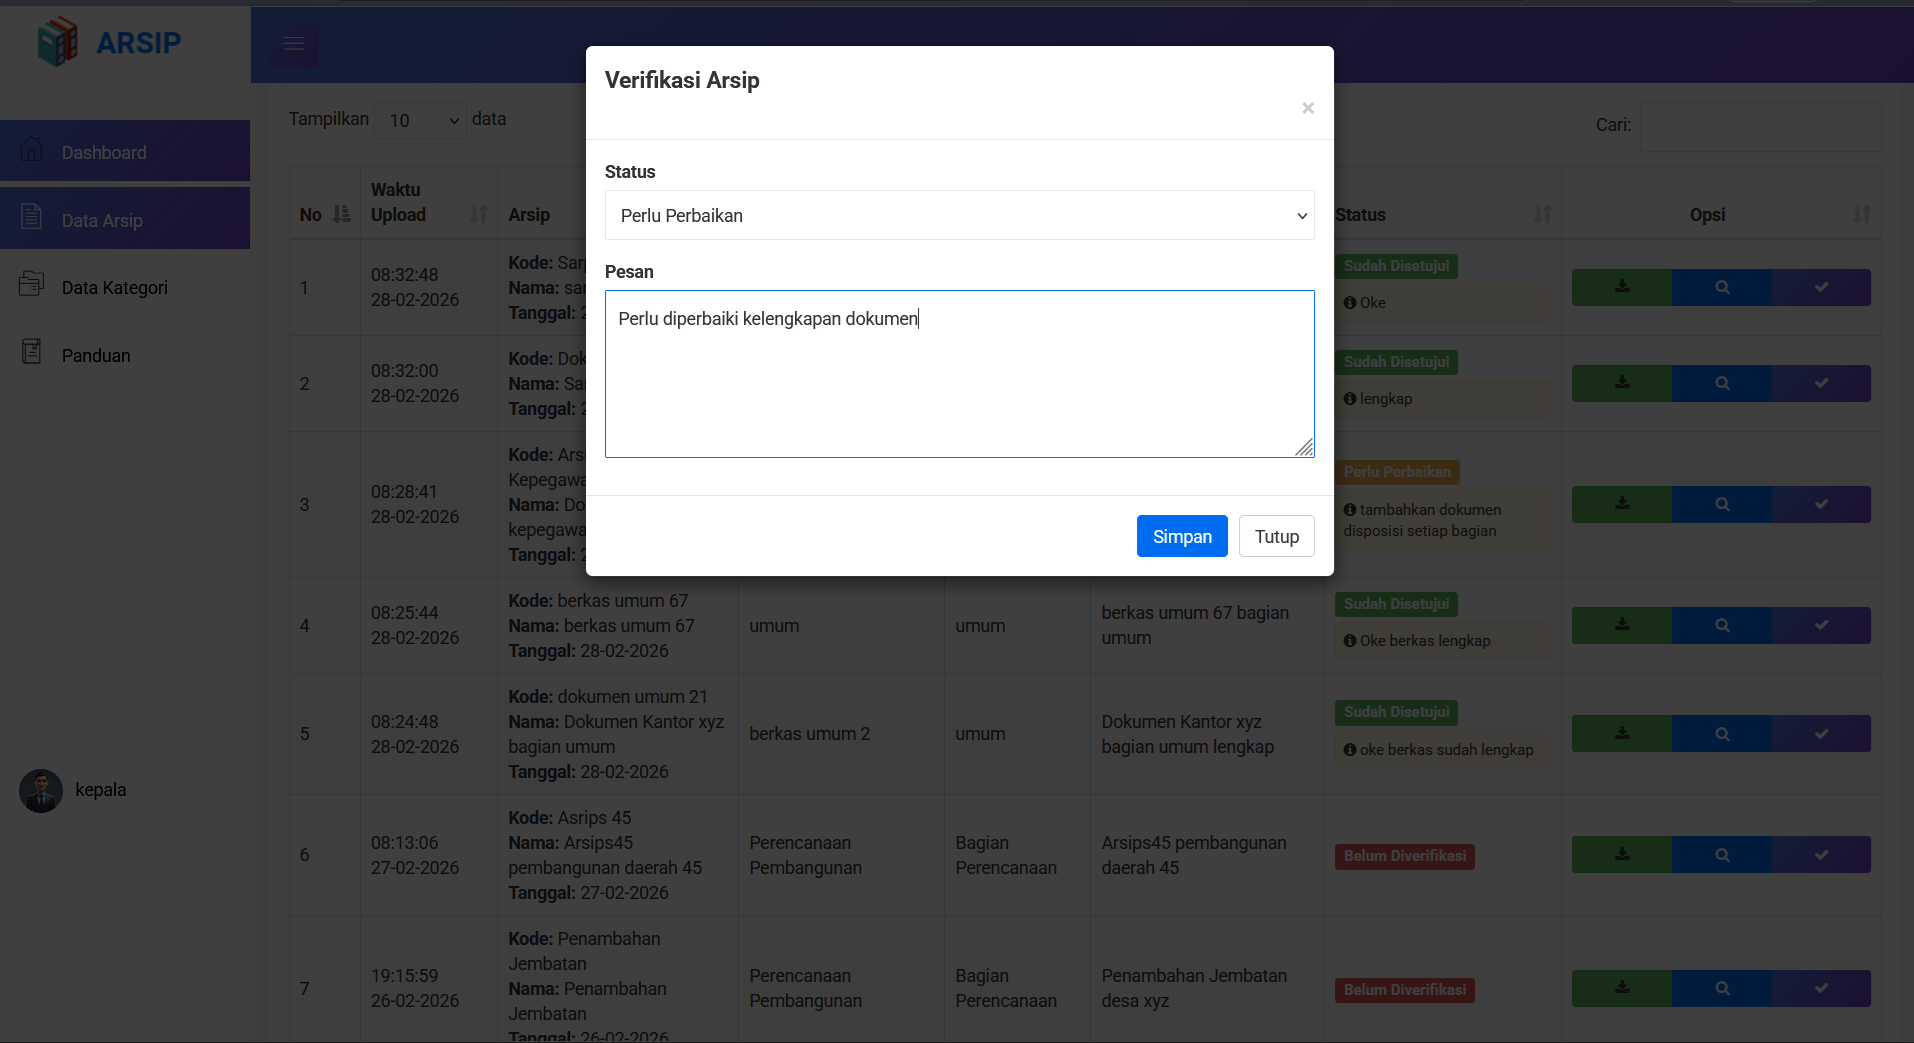Download the Asrips 45 archive
Image resolution: width=1914 pixels, height=1043 pixels.
[x=1622, y=854]
